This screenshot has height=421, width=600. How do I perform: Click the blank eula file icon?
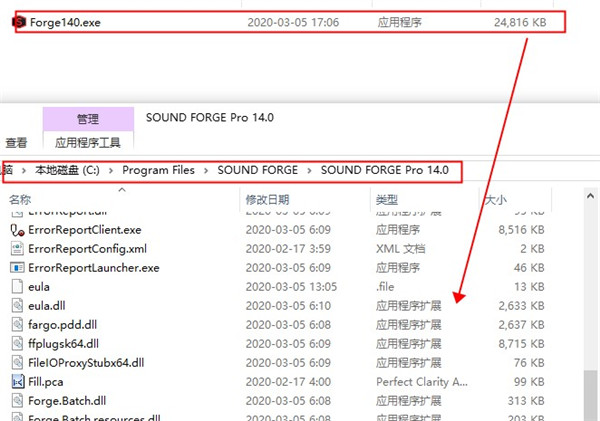pos(17,287)
